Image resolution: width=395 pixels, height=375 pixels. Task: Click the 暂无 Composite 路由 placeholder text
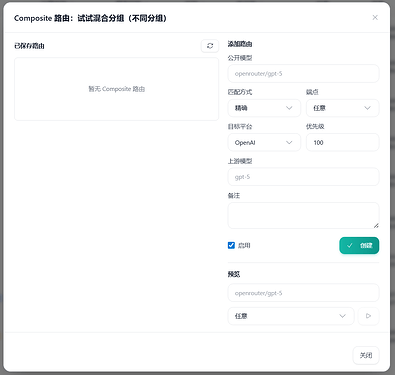pyautogui.click(x=116, y=89)
